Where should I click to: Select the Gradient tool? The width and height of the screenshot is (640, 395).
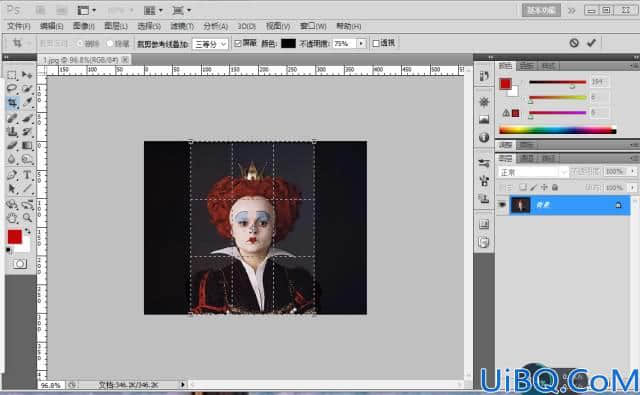point(27,145)
